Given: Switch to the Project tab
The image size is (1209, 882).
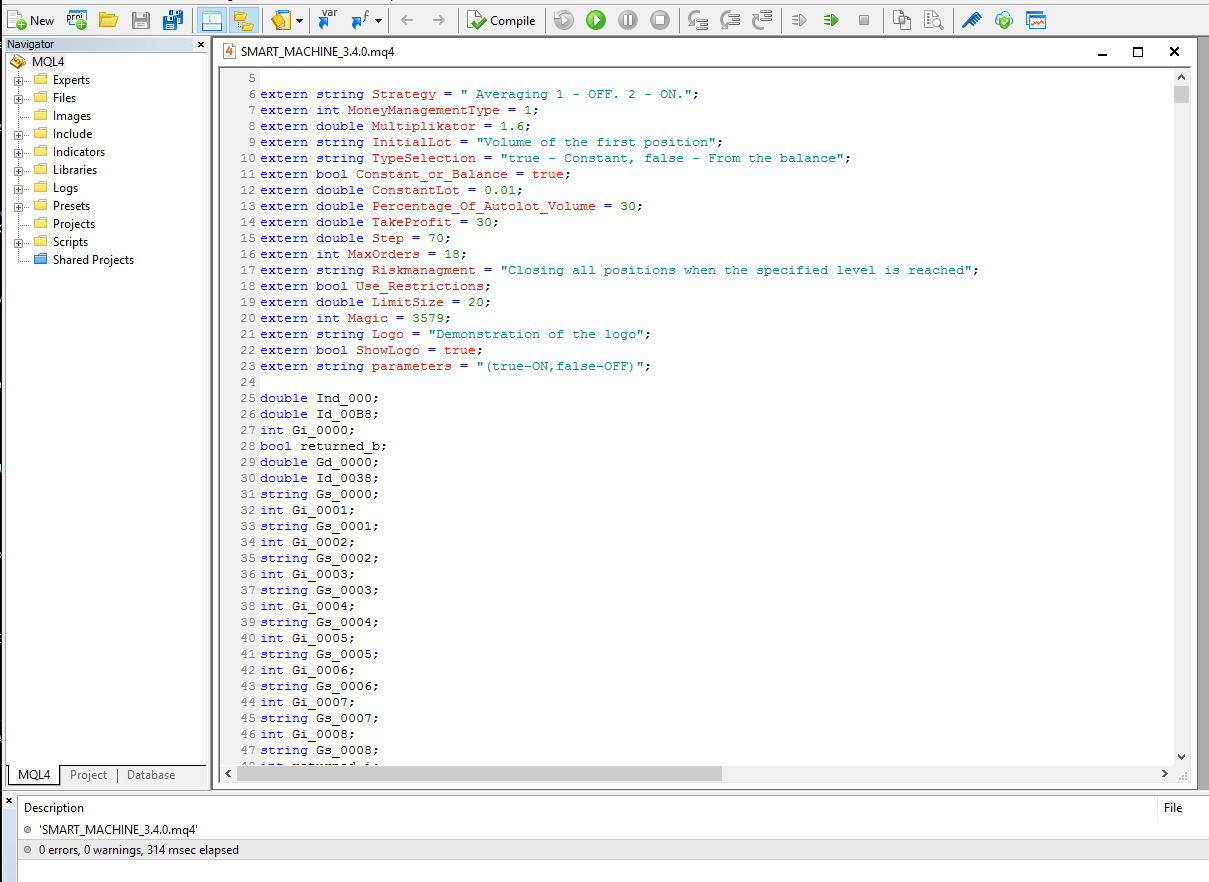Looking at the screenshot, I should [88, 775].
